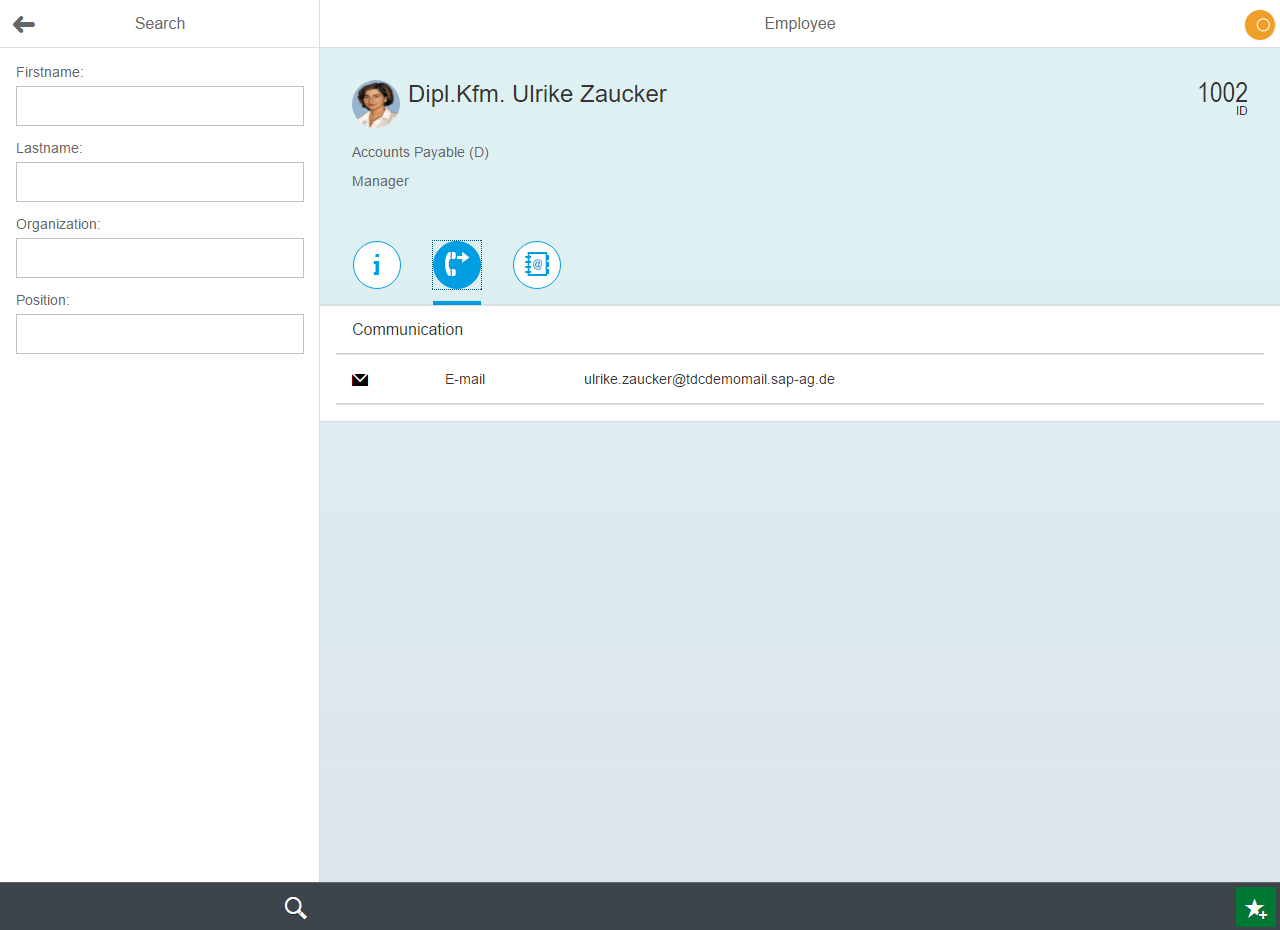Select the phone Communication tab icon

pyautogui.click(x=457, y=265)
